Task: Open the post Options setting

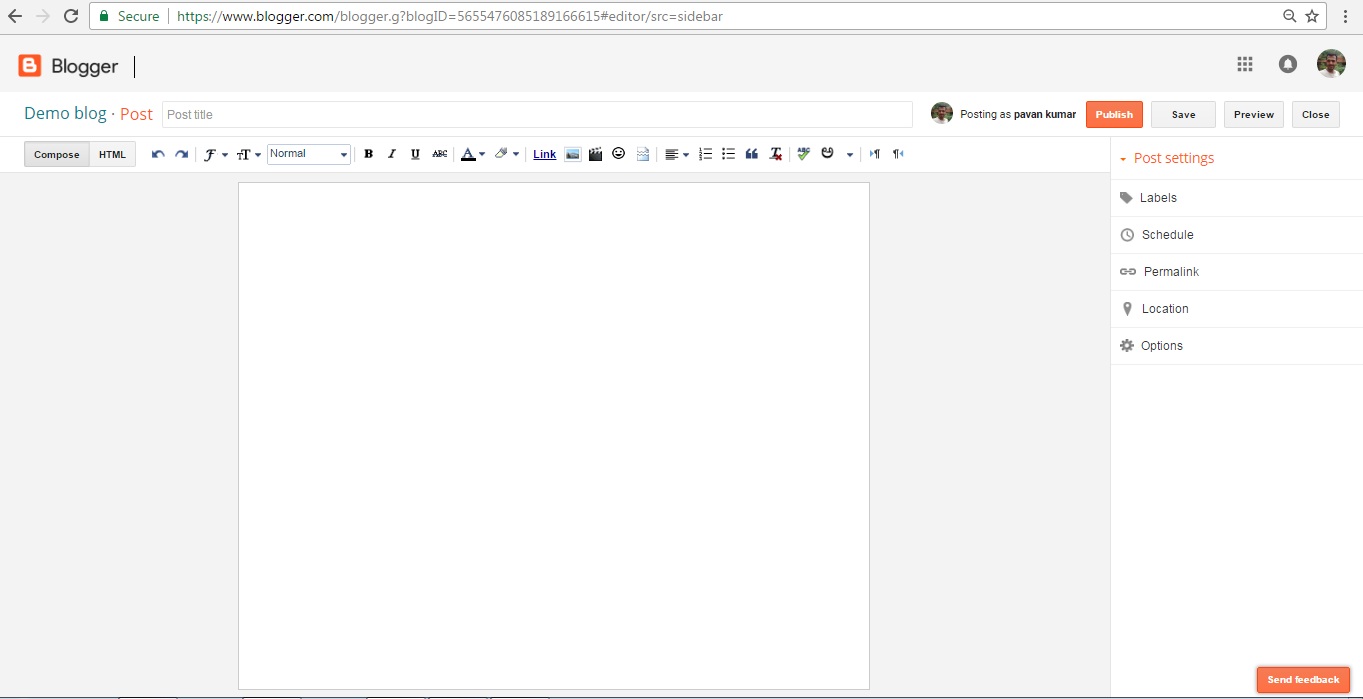Action: point(1237,346)
